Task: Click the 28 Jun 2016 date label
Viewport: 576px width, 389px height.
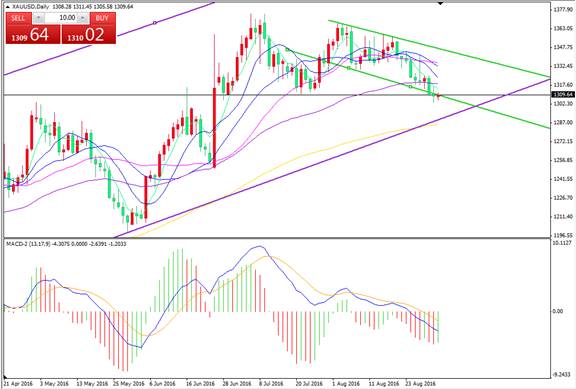Action: [x=237, y=384]
